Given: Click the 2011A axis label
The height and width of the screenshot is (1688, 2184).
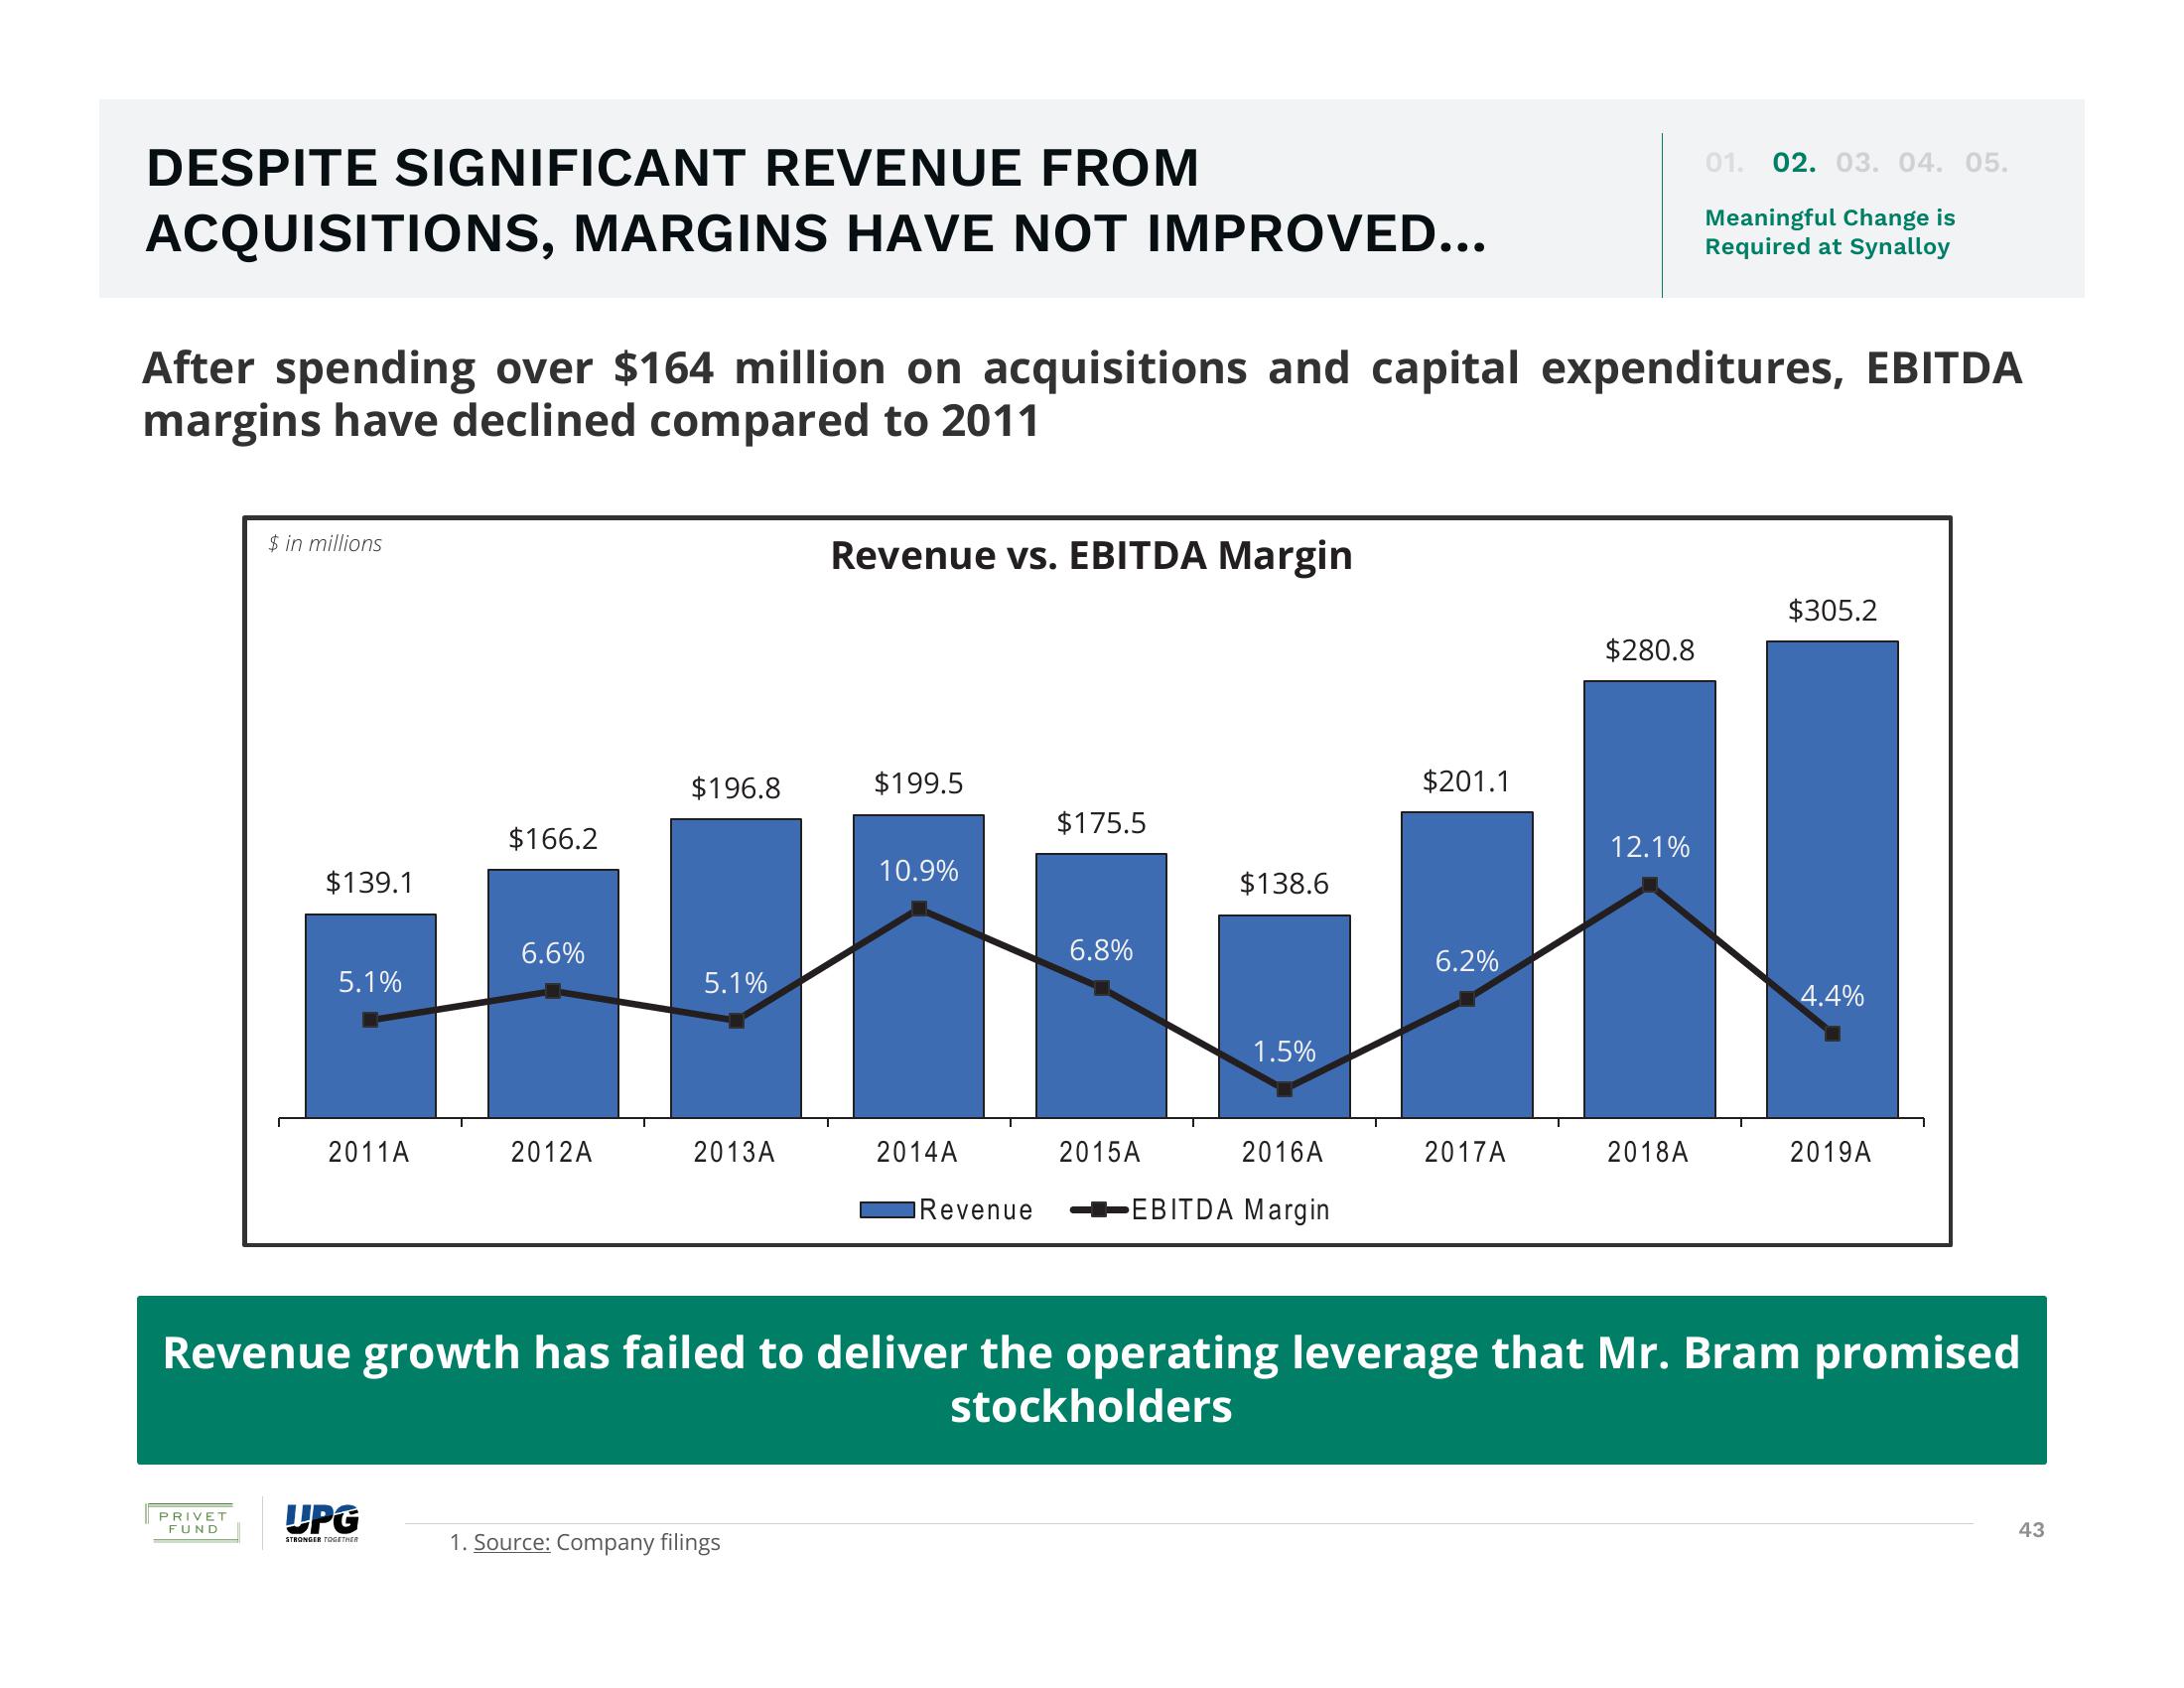Looking at the screenshot, I should (x=369, y=1152).
